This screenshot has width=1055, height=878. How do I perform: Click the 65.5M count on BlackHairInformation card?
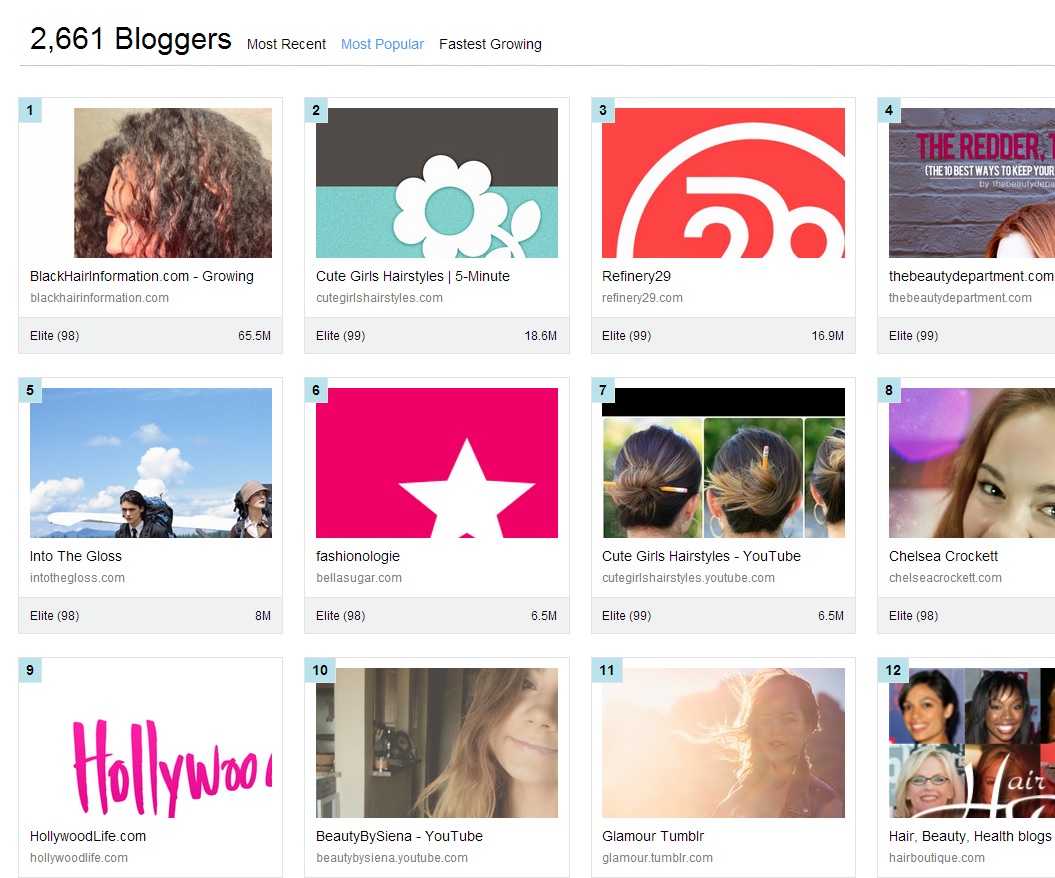tap(254, 336)
